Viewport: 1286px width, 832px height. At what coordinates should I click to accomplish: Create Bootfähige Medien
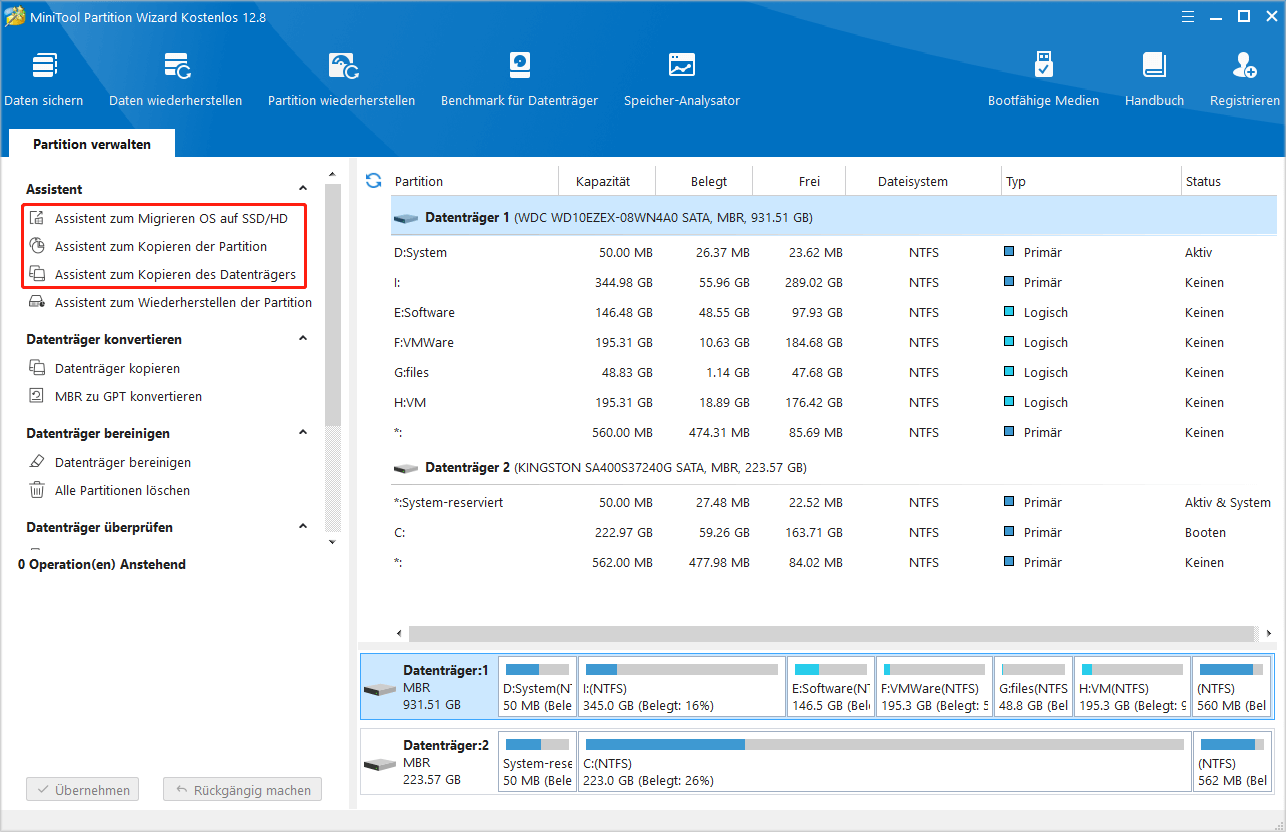click(1043, 79)
